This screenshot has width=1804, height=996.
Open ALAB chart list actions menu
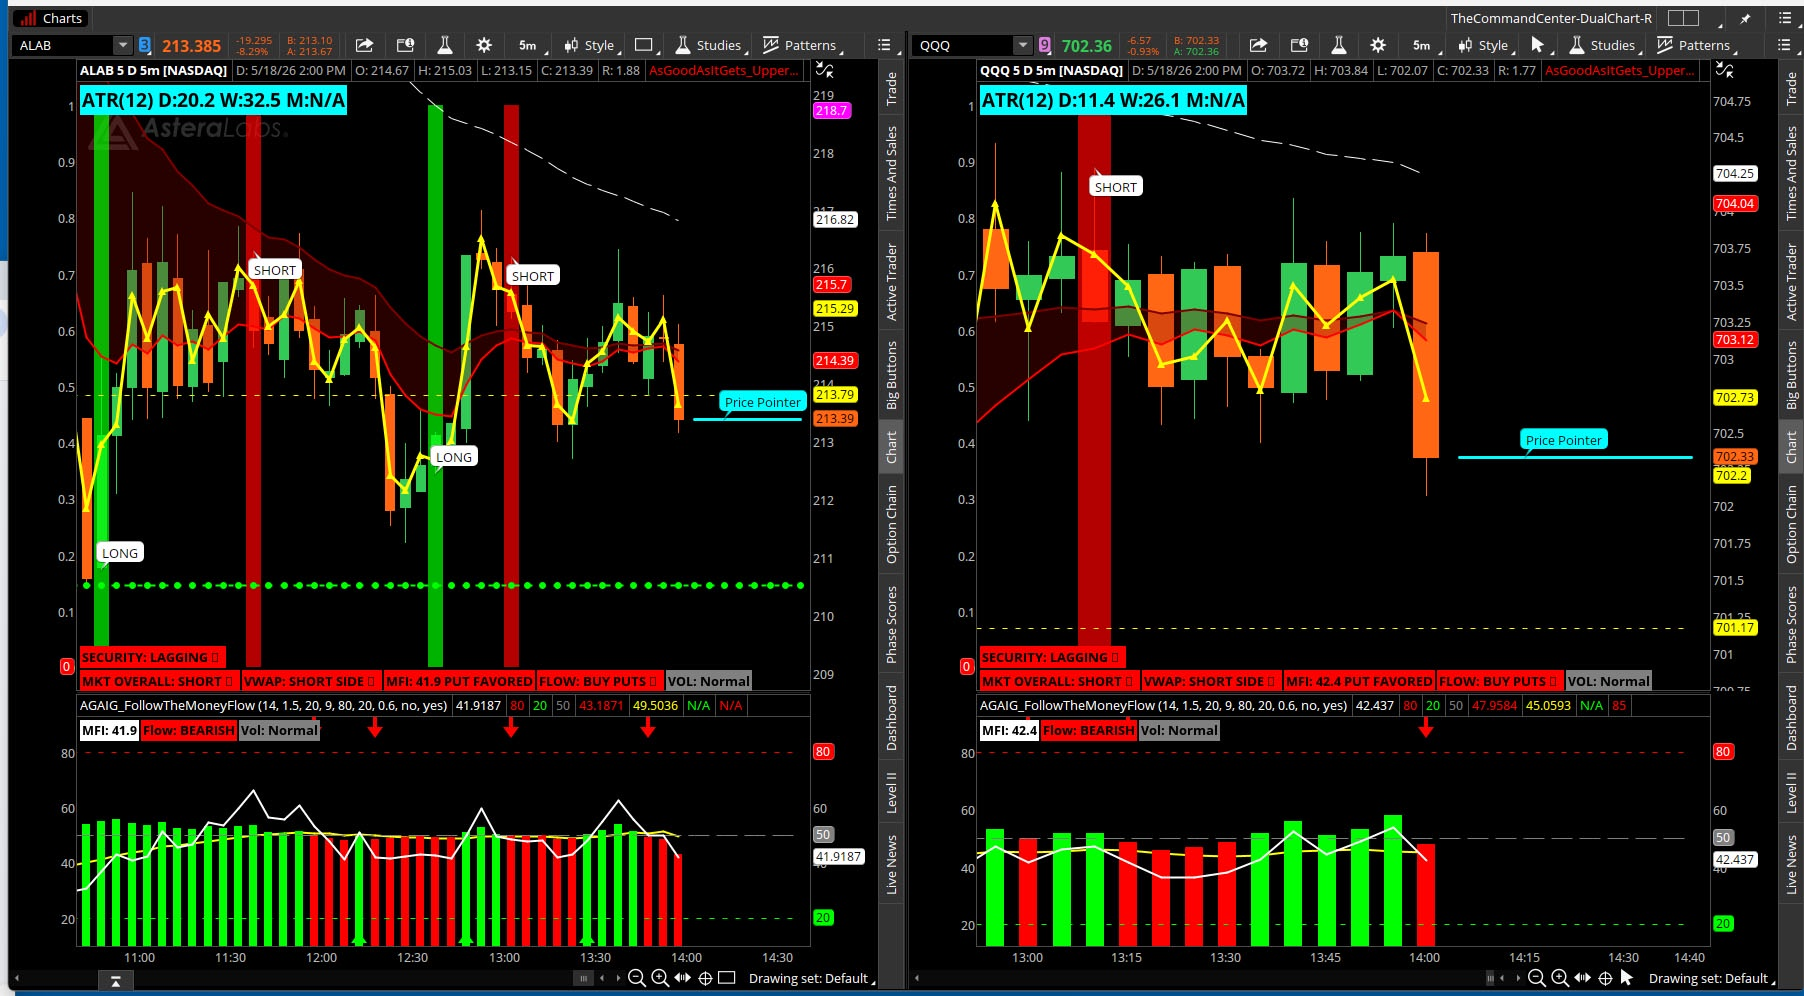[x=884, y=45]
